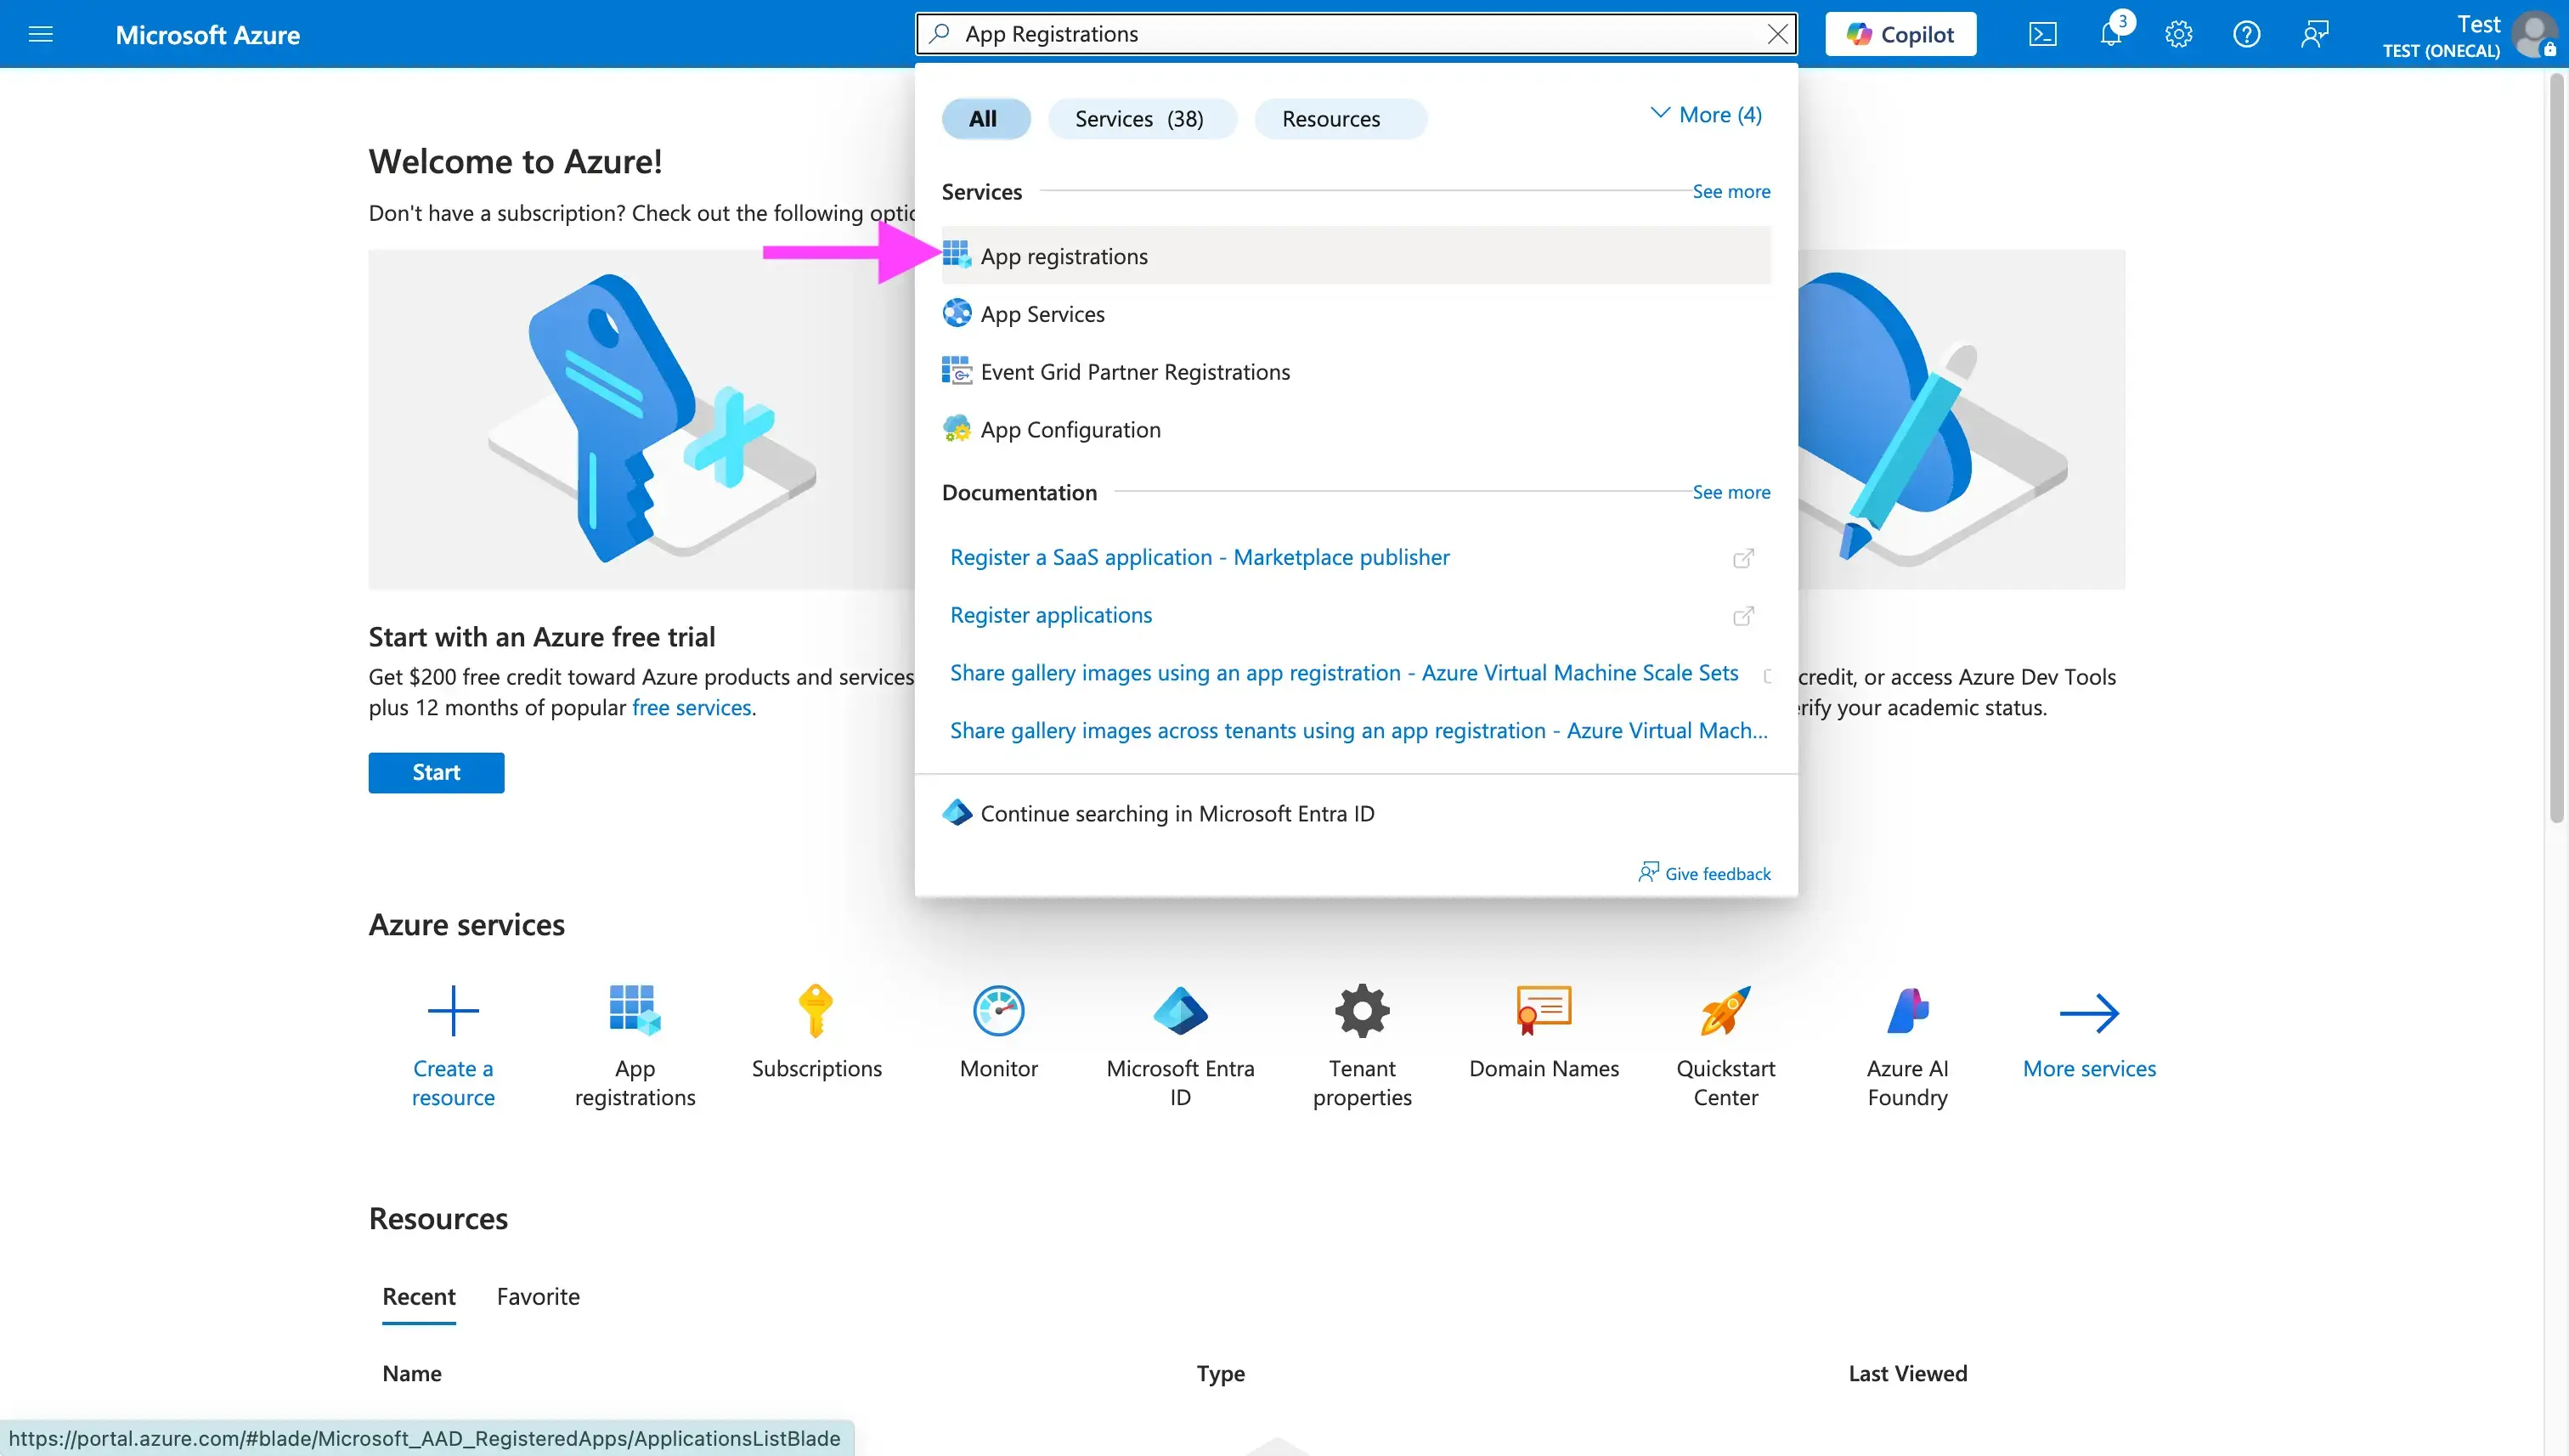Open Event Grid Partner Registrations result
2569x1456 pixels.
1356,372
